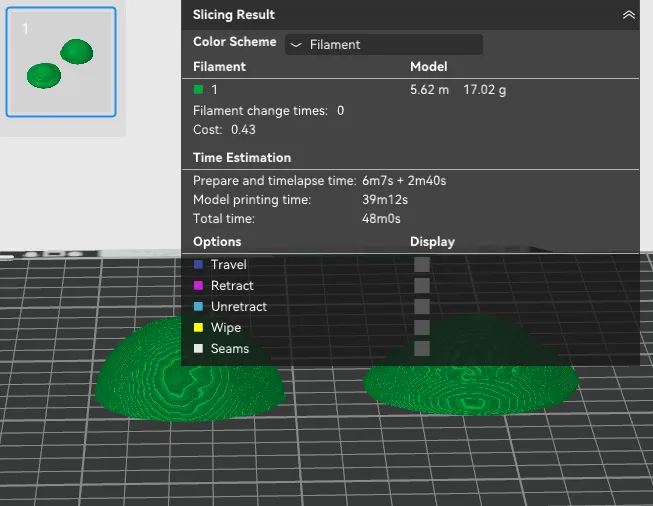The image size is (653, 506).
Task: Enable the Travel display checkbox
Action: [x=422, y=264]
